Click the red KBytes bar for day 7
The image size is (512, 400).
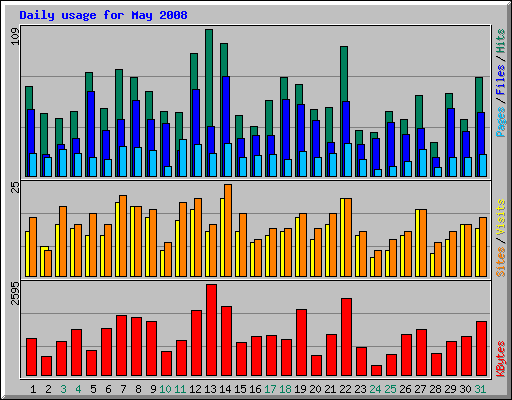[121, 345]
